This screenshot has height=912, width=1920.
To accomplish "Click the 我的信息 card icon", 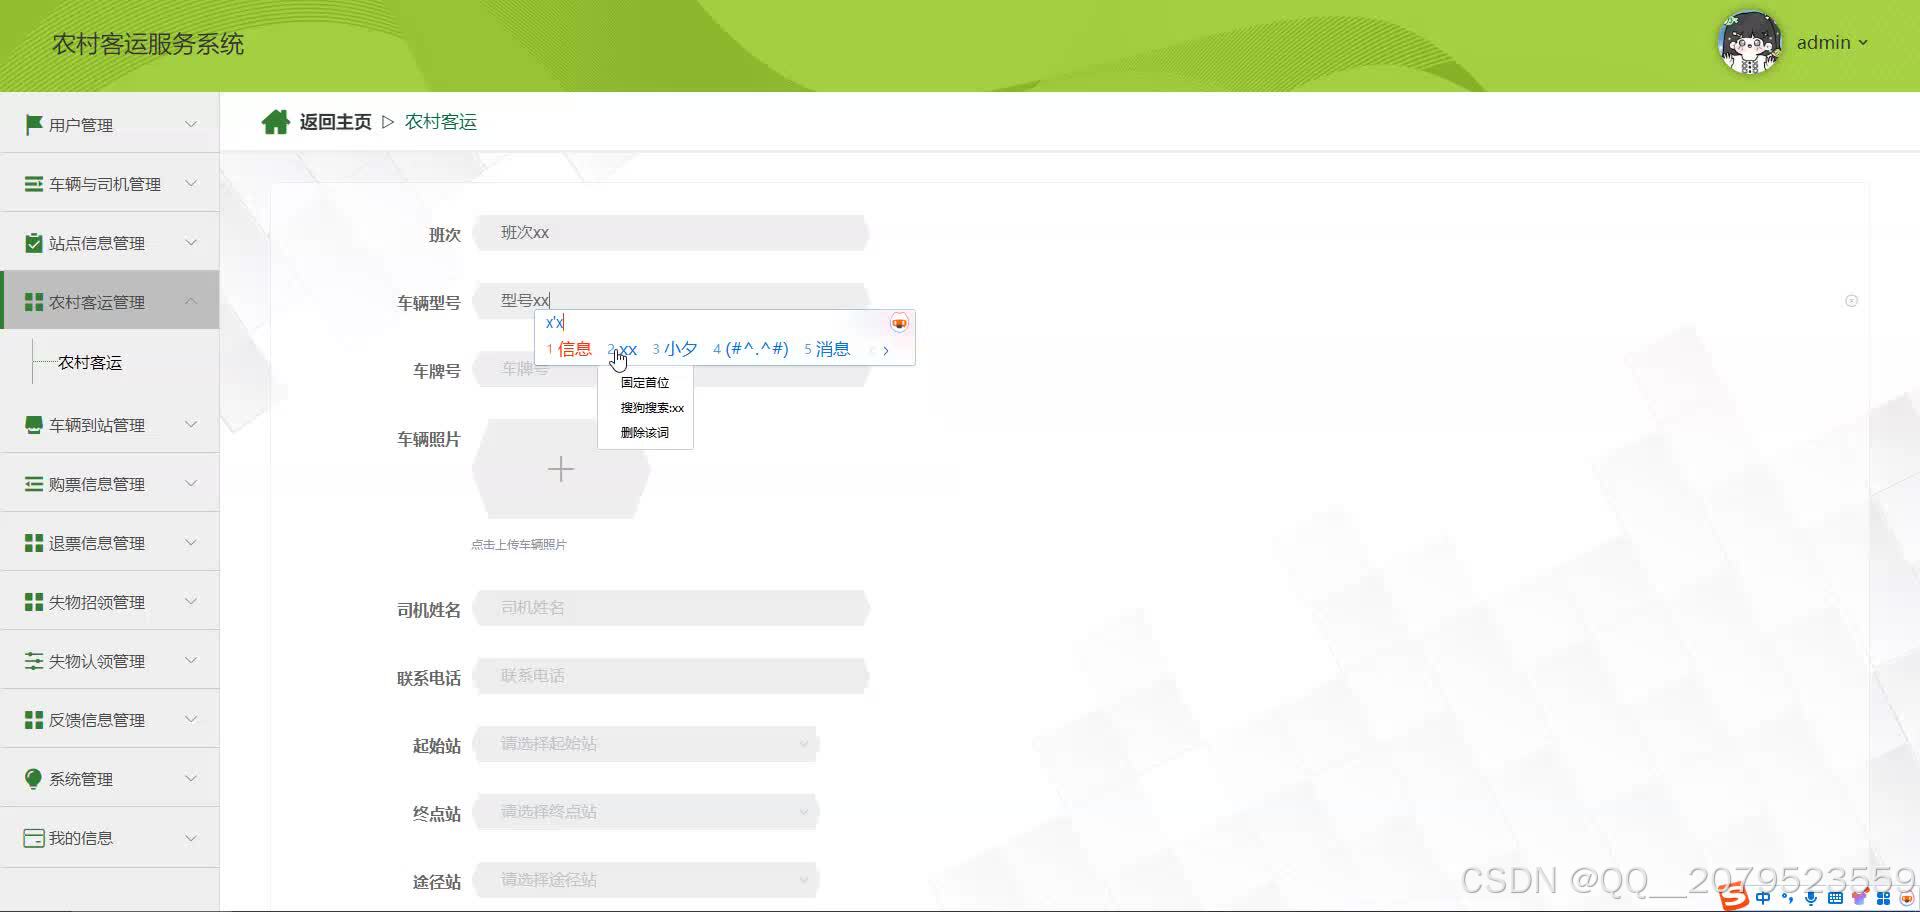I will [x=33, y=838].
